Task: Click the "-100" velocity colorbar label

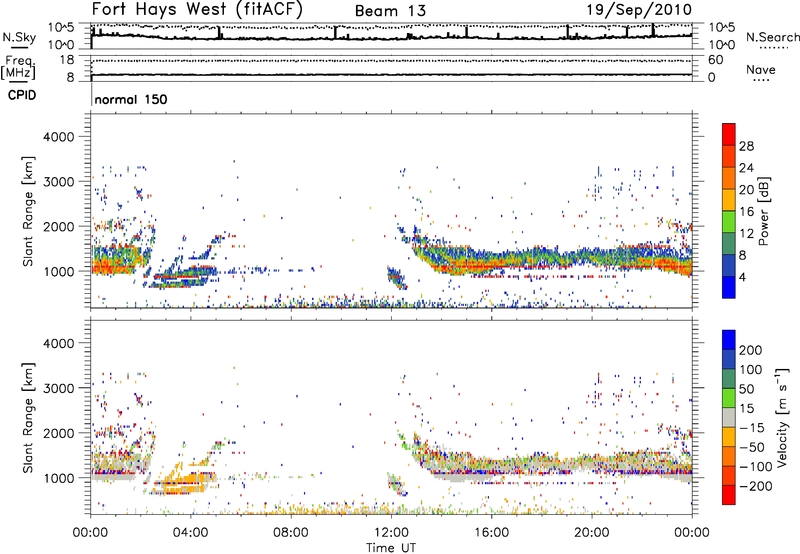Action: (x=755, y=466)
